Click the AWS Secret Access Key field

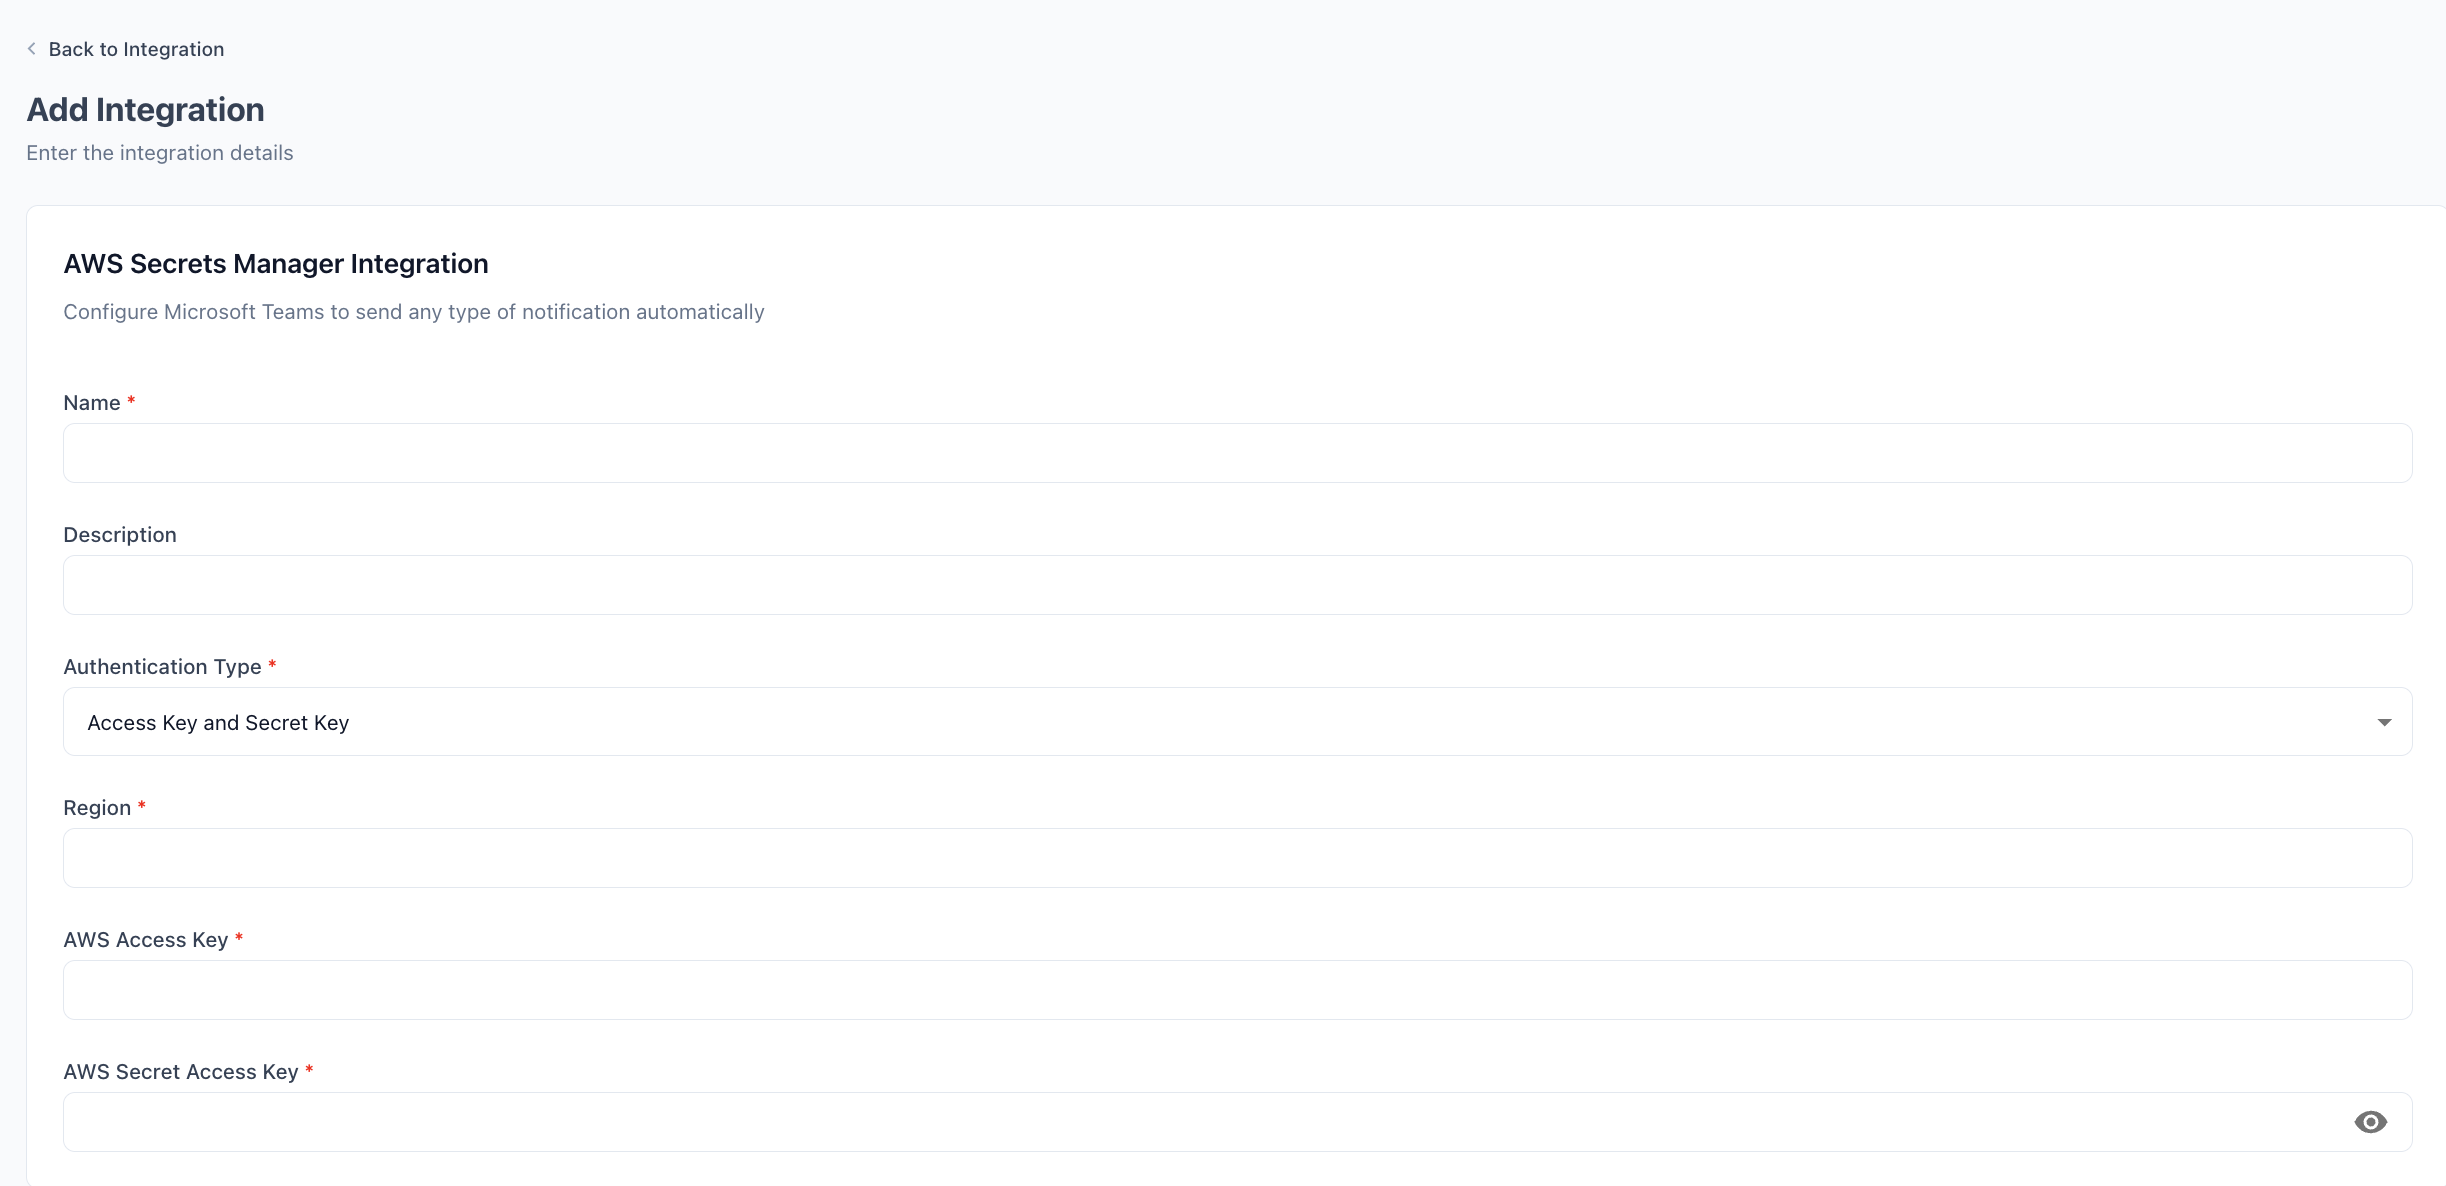click(x=1238, y=1122)
